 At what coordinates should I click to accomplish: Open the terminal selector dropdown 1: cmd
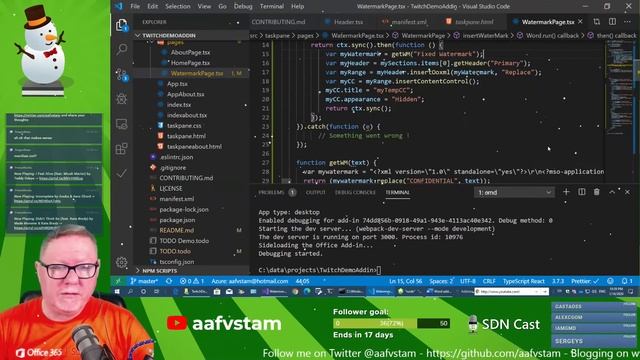514,192
